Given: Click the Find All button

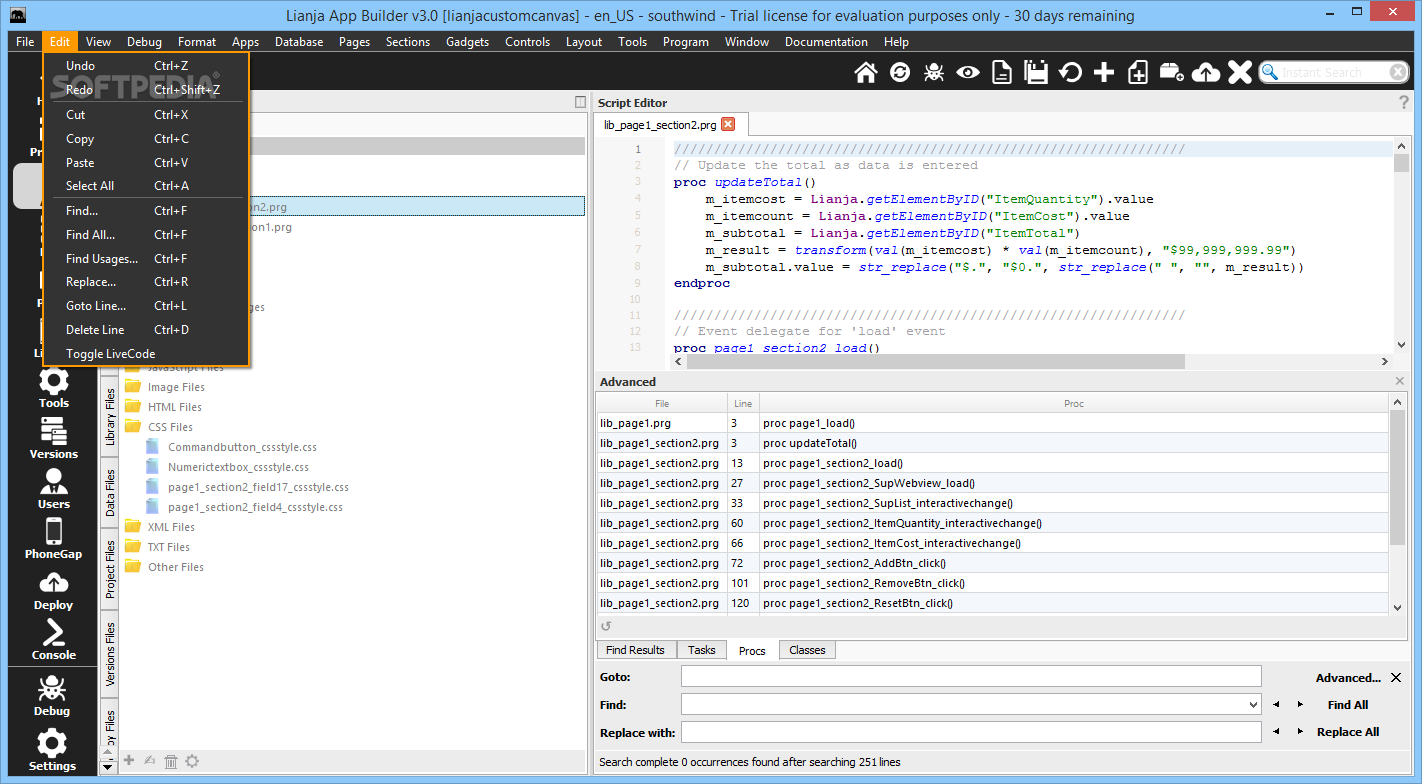Looking at the screenshot, I should 1347,705.
